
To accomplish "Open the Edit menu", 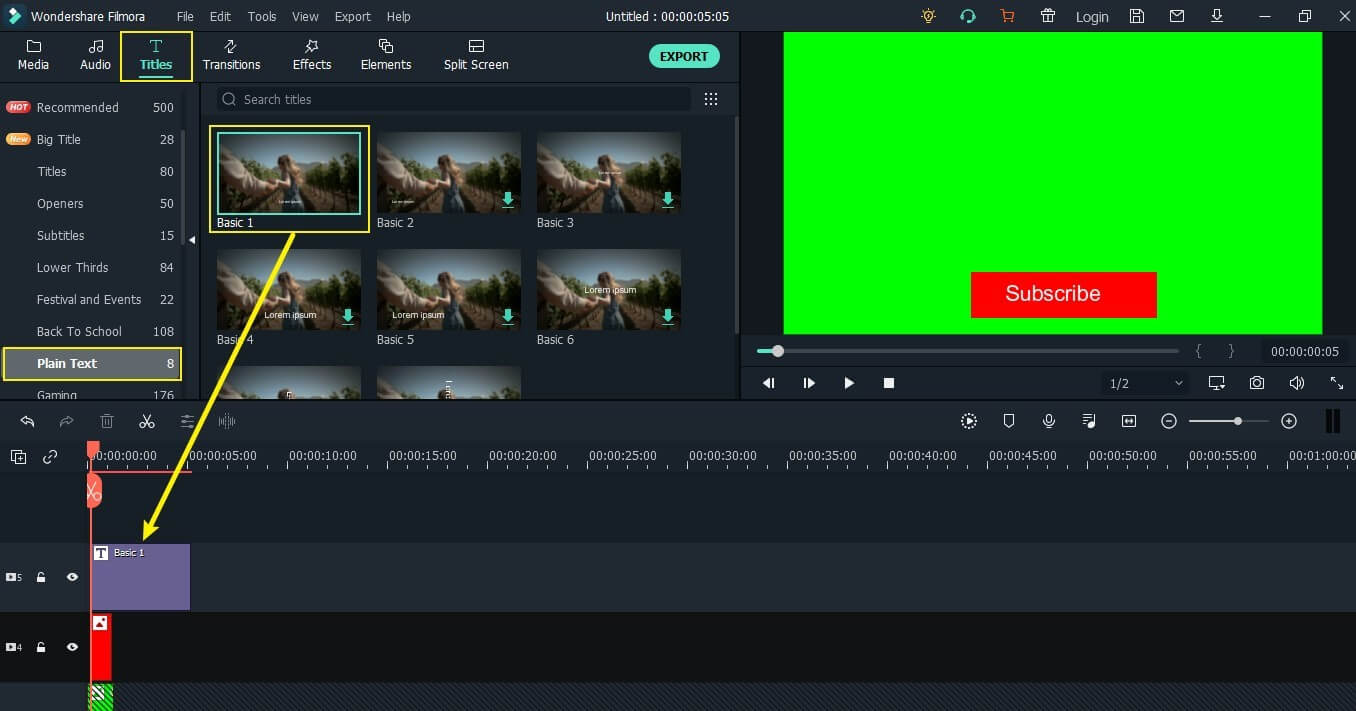I will coord(220,16).
